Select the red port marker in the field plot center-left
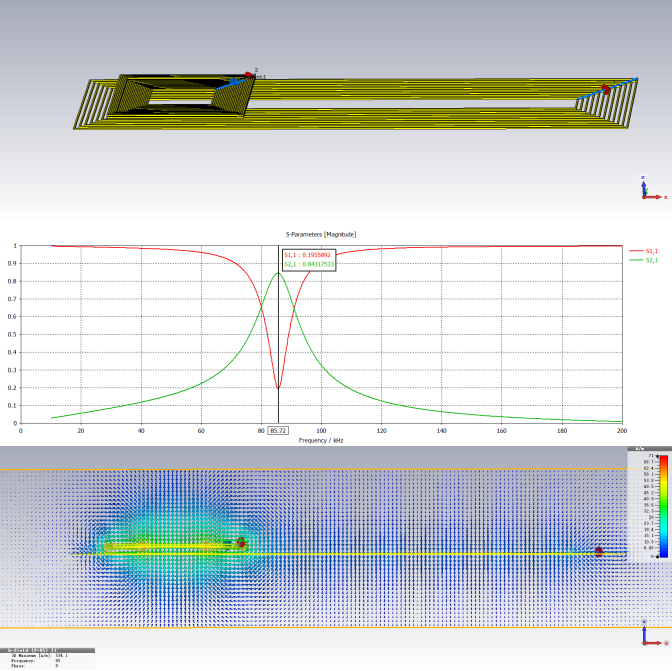 (241, 542)
